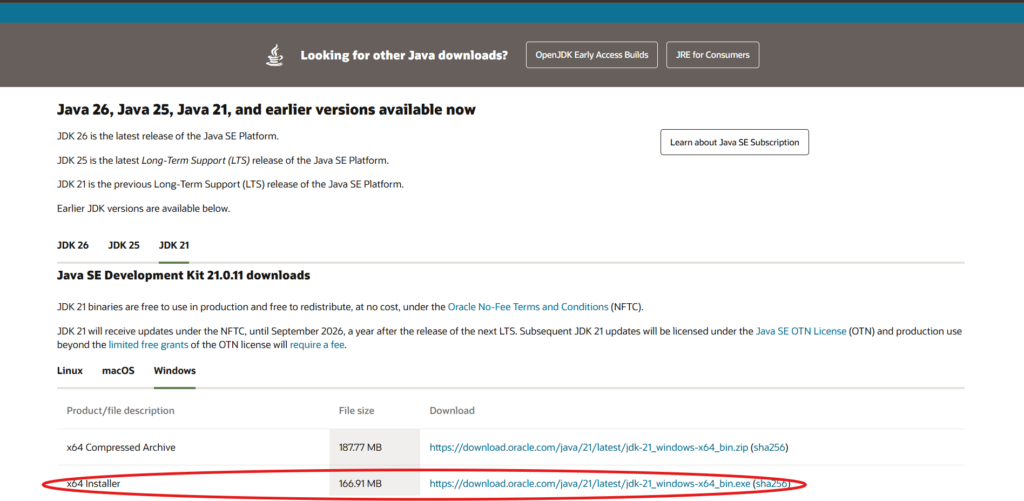Switch to the JDK 26 tab

[72, 246]
